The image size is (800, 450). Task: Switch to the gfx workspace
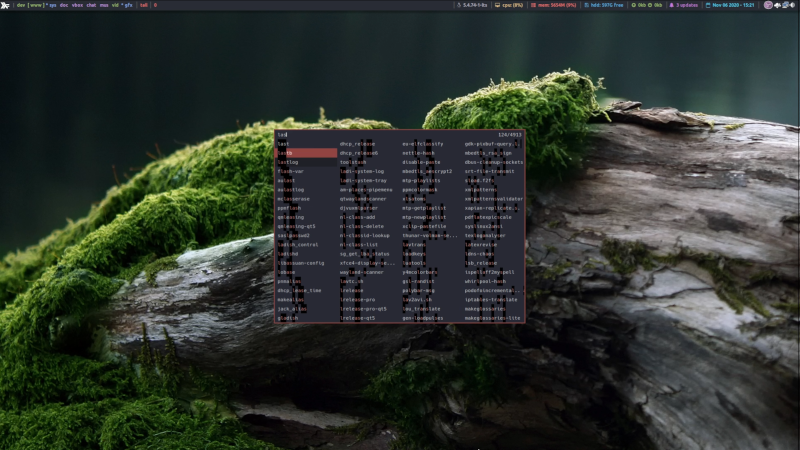pyautogui.click(x=127, y=5)
